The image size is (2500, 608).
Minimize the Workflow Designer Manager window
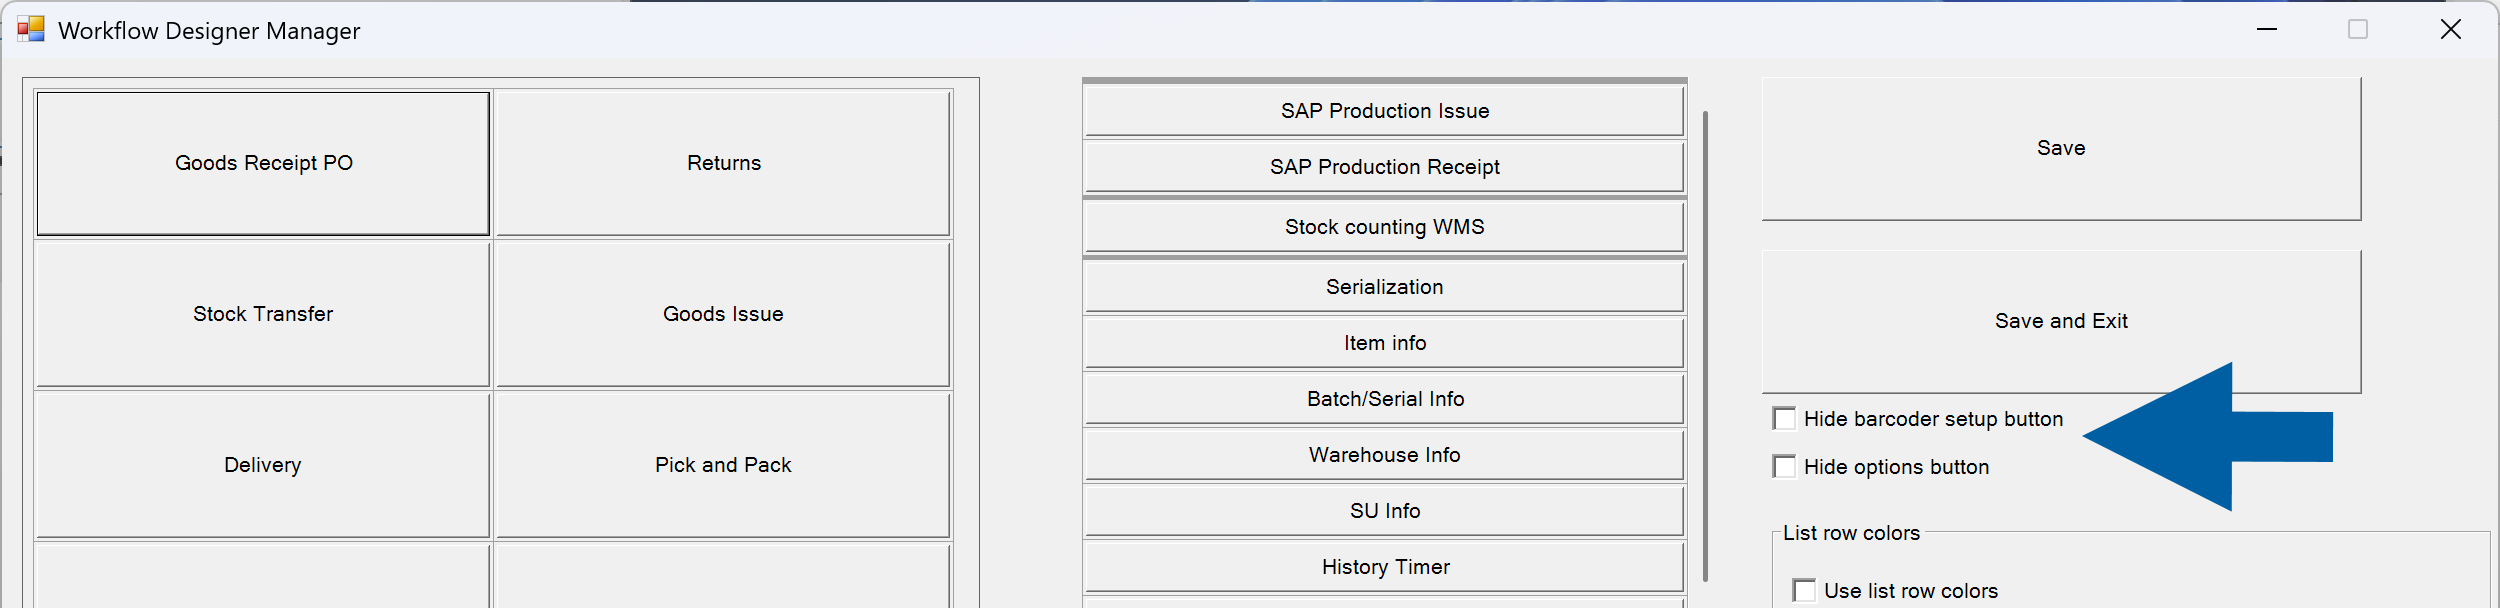click(x=2267, y=29)
